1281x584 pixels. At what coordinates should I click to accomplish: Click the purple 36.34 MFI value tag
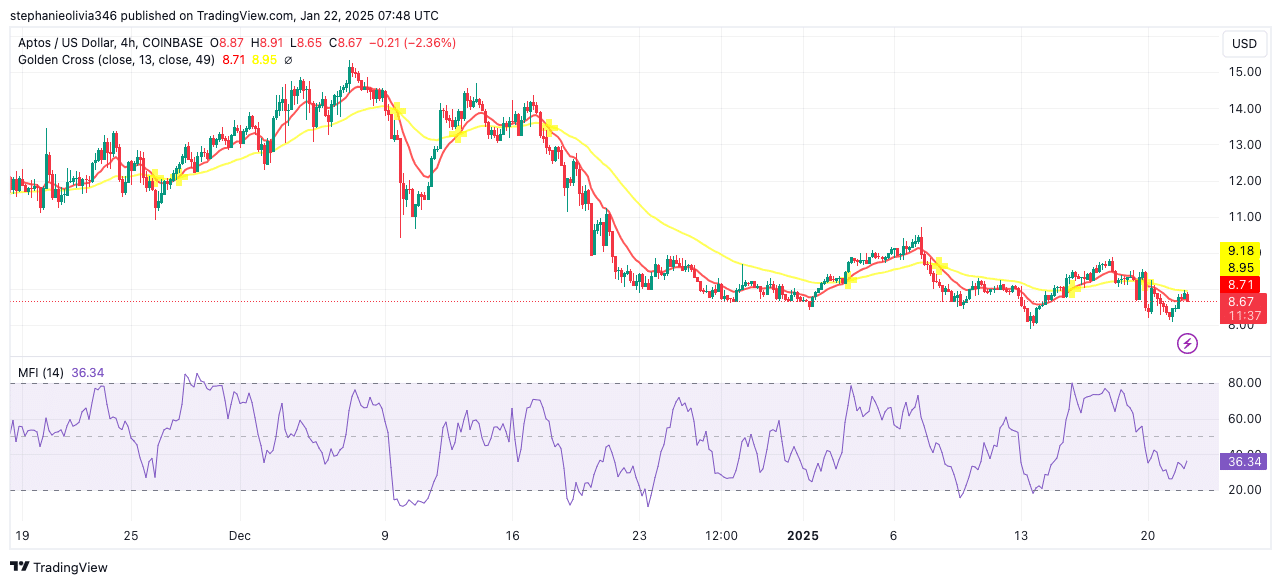click(1243, 462)
